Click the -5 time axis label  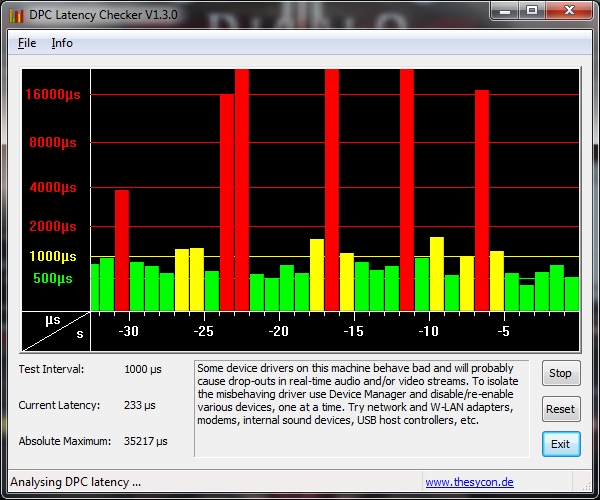pos(504,331)
